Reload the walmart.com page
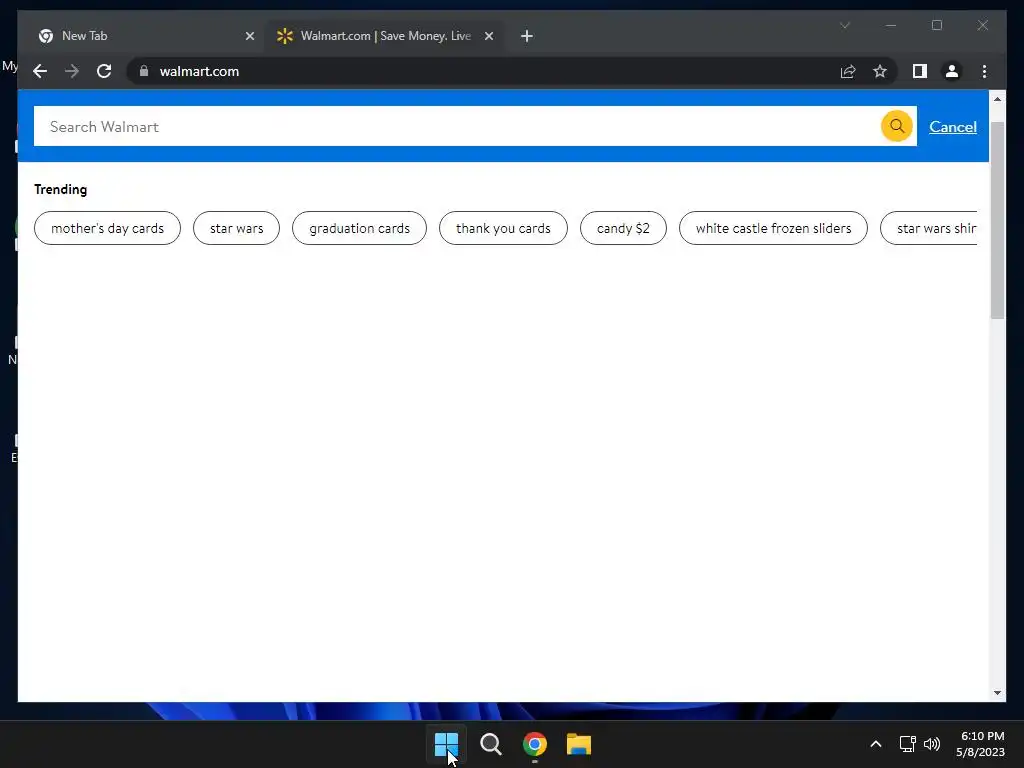This screenshot has height=768, width=1024. tap(104, 71)
